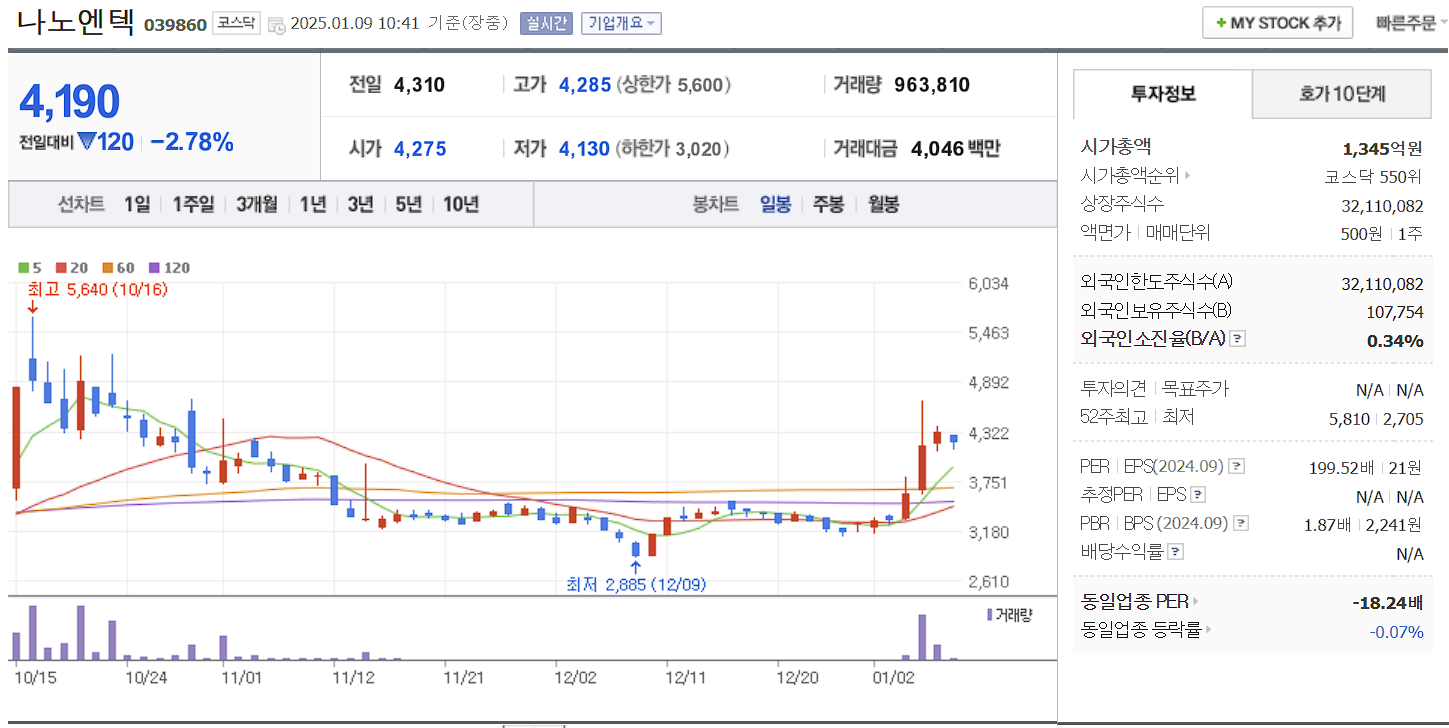Click the 배당수익률 help icon
The image size is (1449, 728).
(x=1176, y=551)
